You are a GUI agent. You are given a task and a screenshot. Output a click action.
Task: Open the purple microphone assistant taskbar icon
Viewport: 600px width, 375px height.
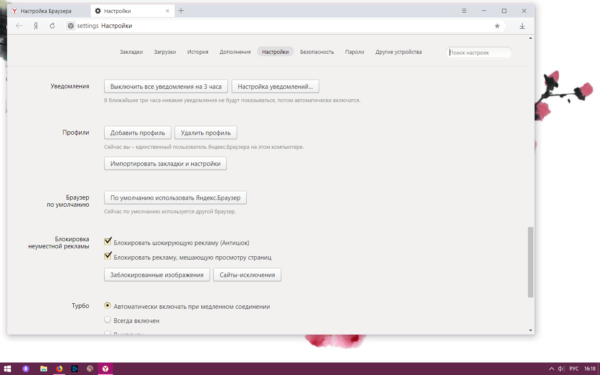click(26, 369)
